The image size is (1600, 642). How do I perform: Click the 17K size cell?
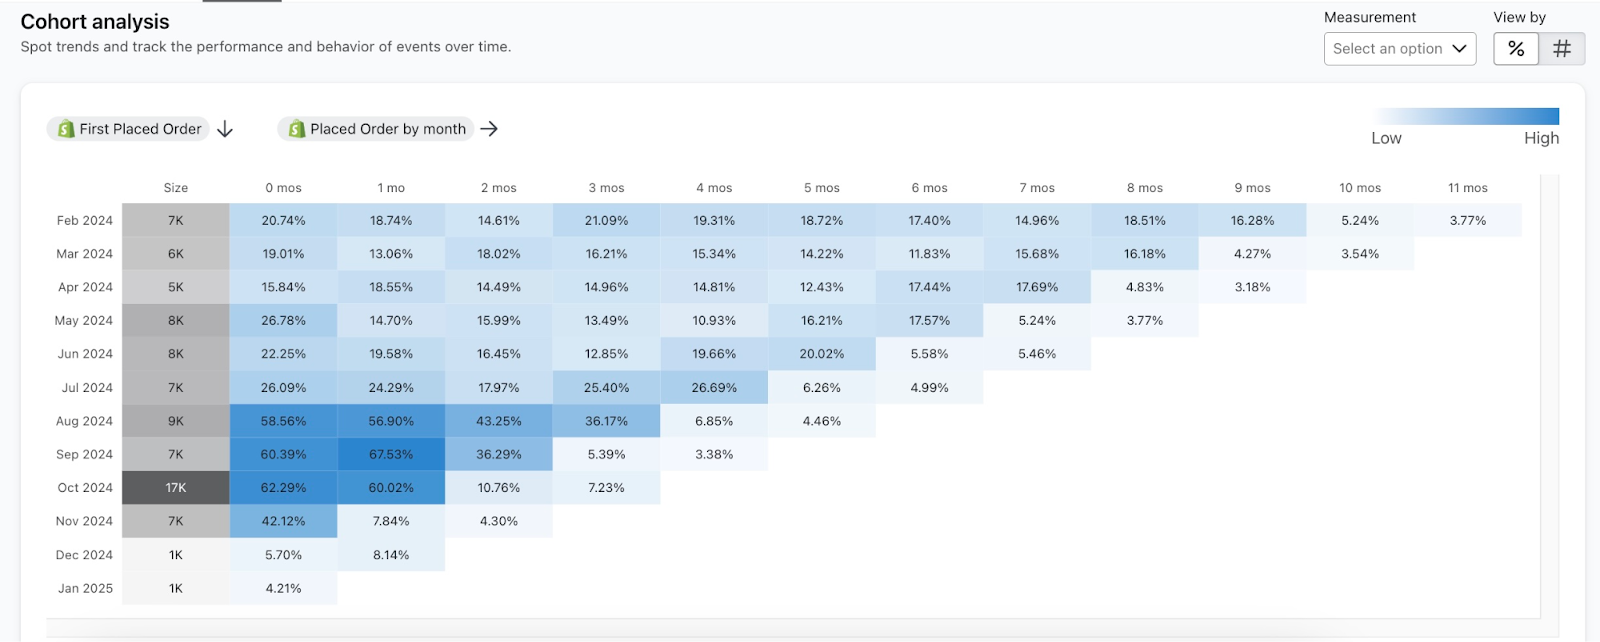click(176, 488)
